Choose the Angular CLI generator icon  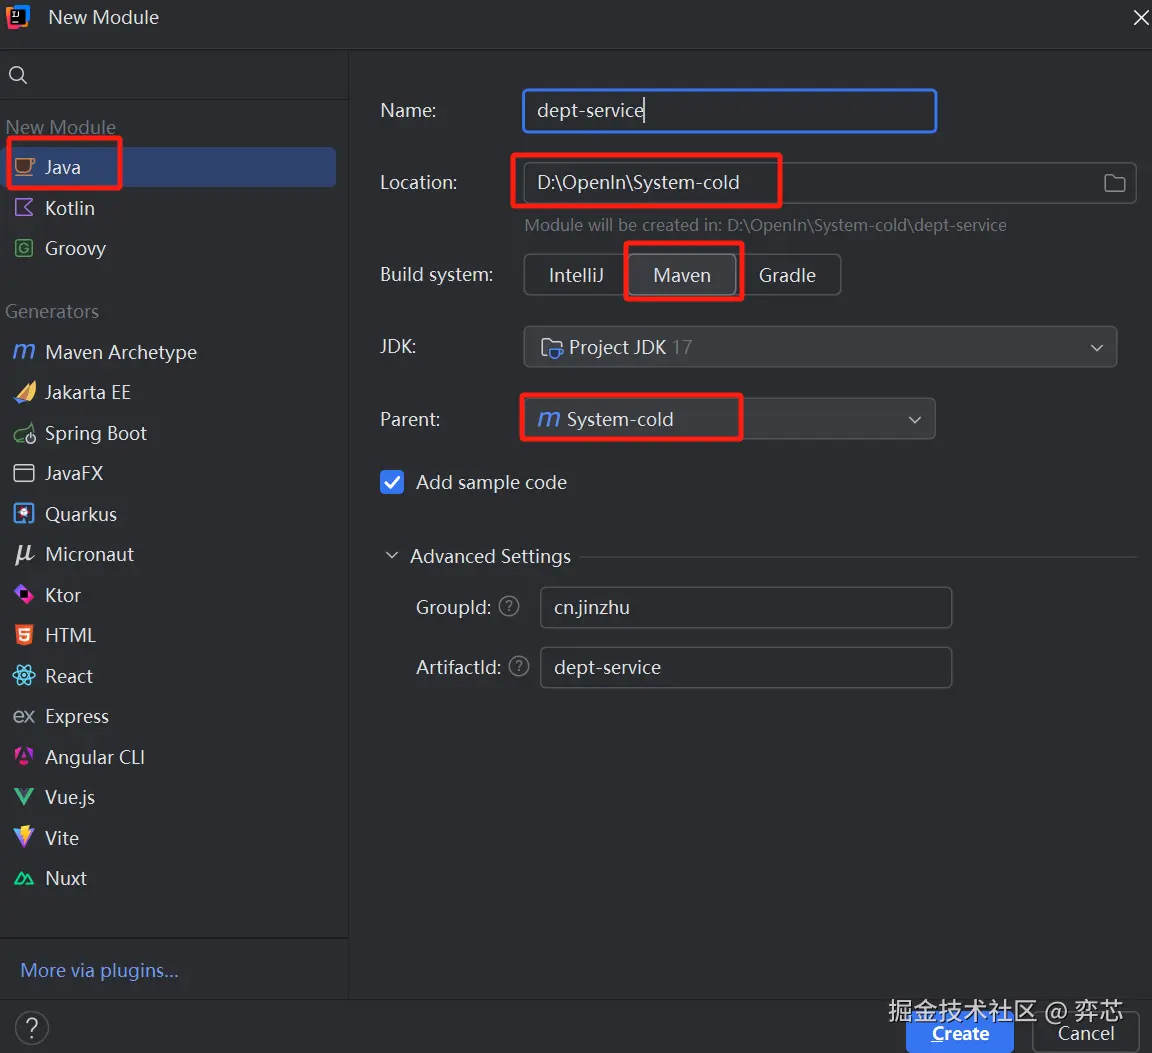pos(24,757)
